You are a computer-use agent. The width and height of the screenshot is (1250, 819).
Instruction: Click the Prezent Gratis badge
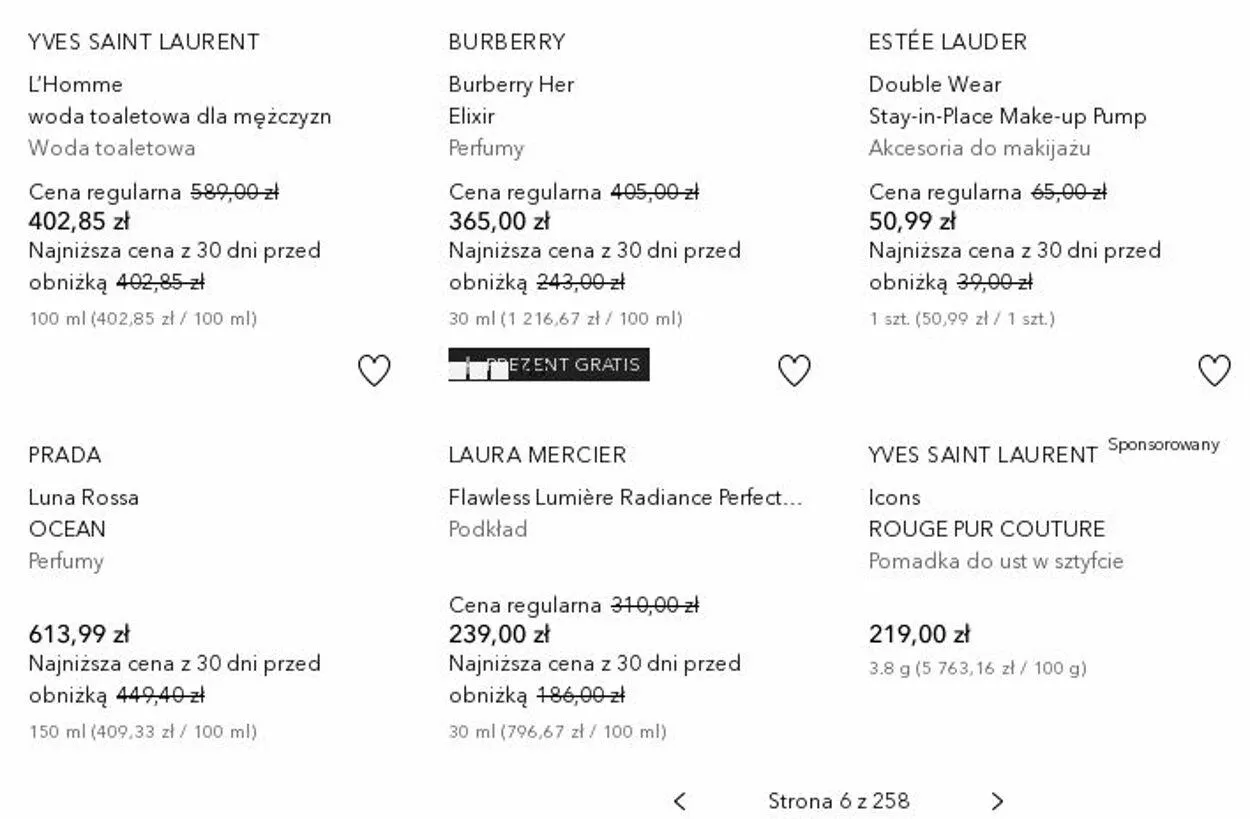pos(549,365)
